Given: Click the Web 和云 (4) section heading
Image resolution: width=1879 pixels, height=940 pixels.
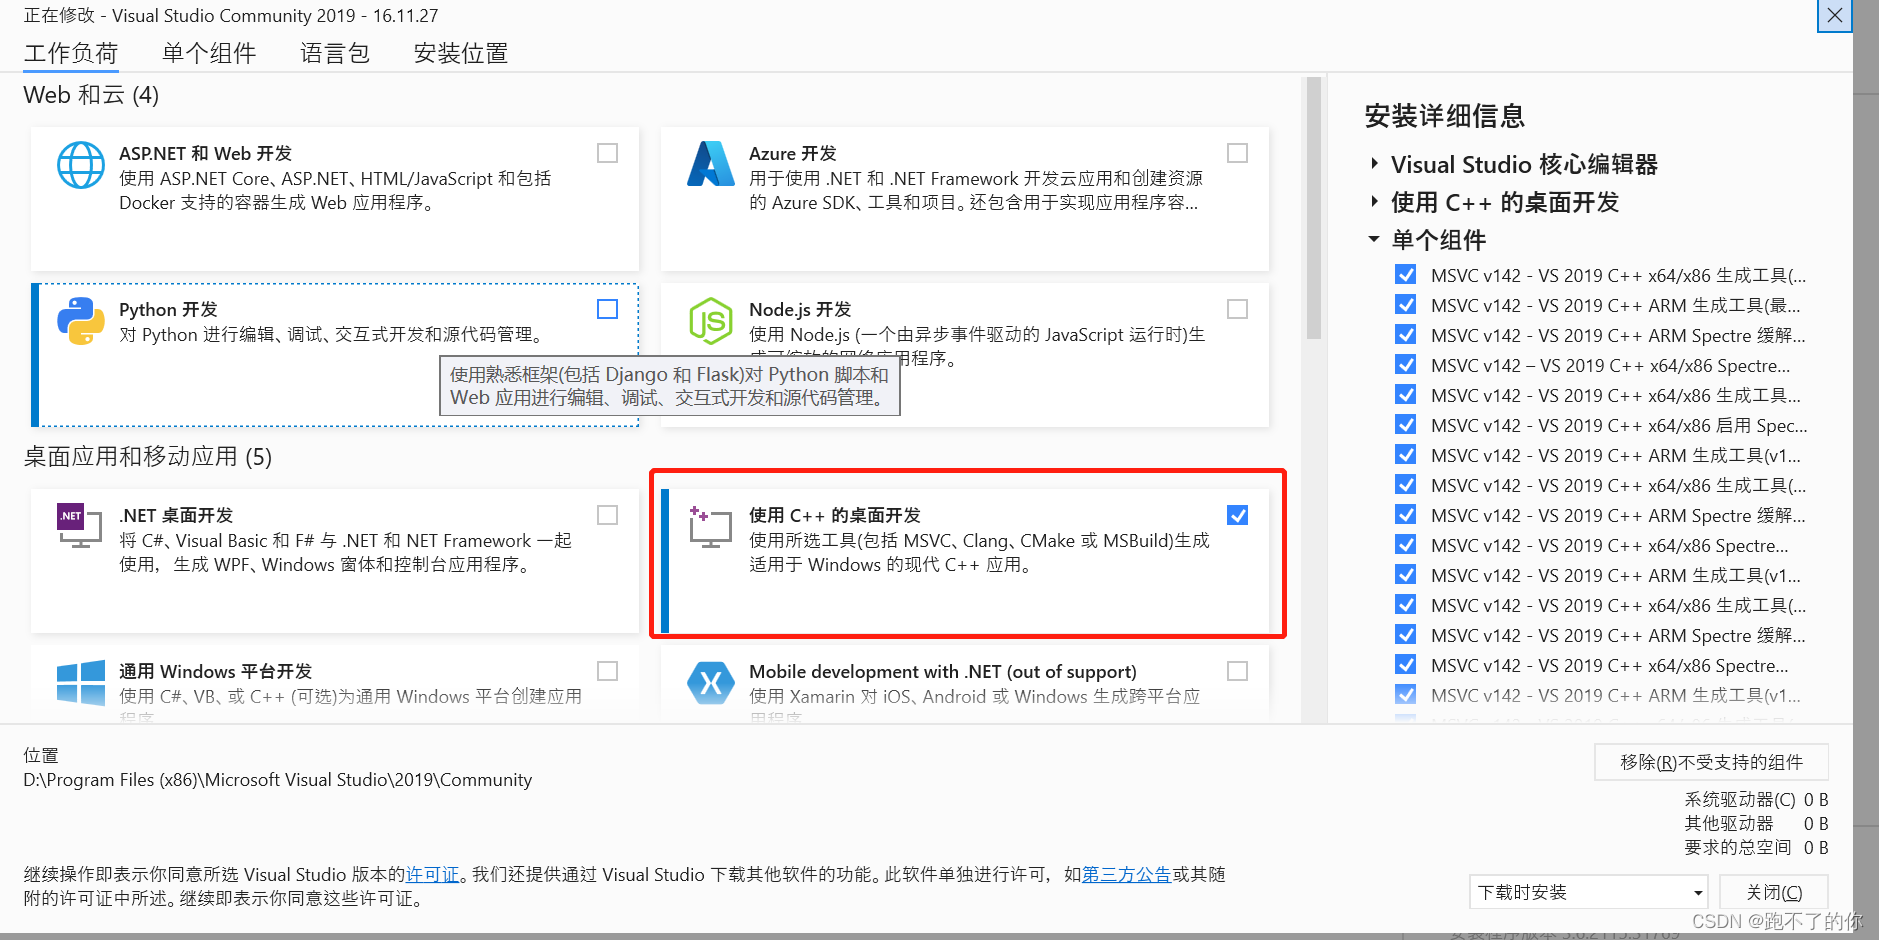Looking at the screenshot, I should pos(91,95).
